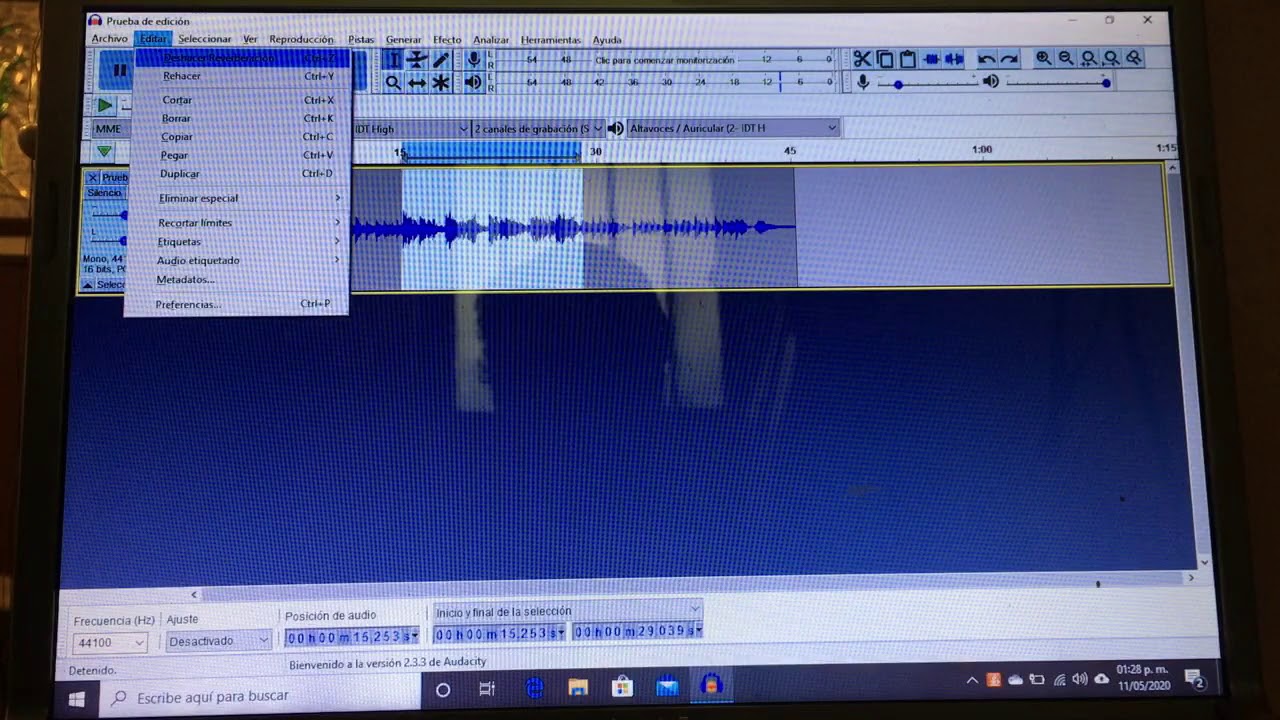Viewport: 1280px width, 720px height.
Task: Click the recording meter microphone icon
Action: (x=474, y=59)
